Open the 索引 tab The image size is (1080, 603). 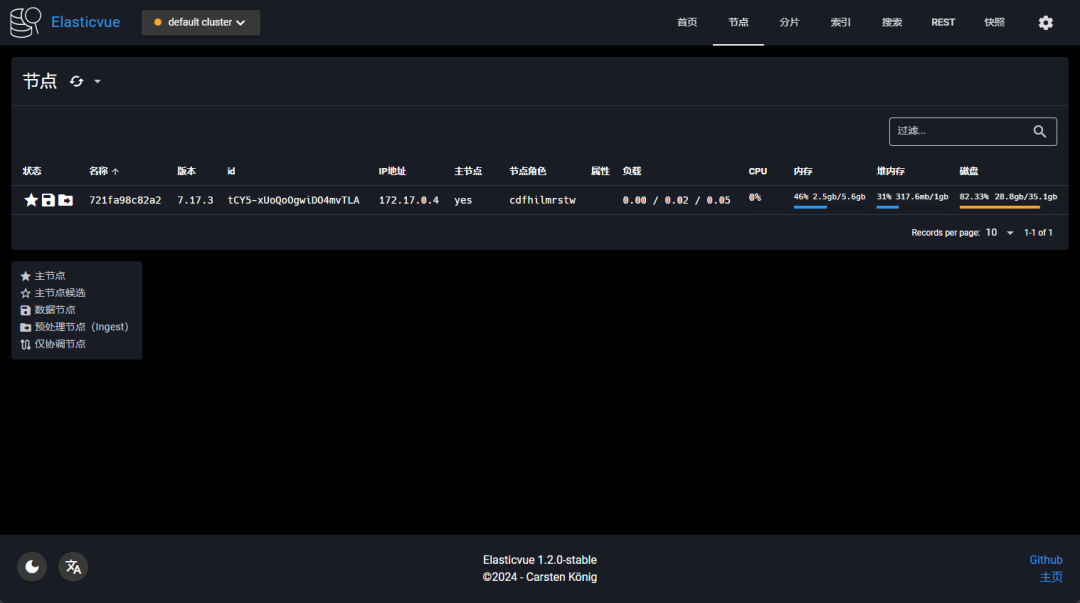tap(841, 22)
